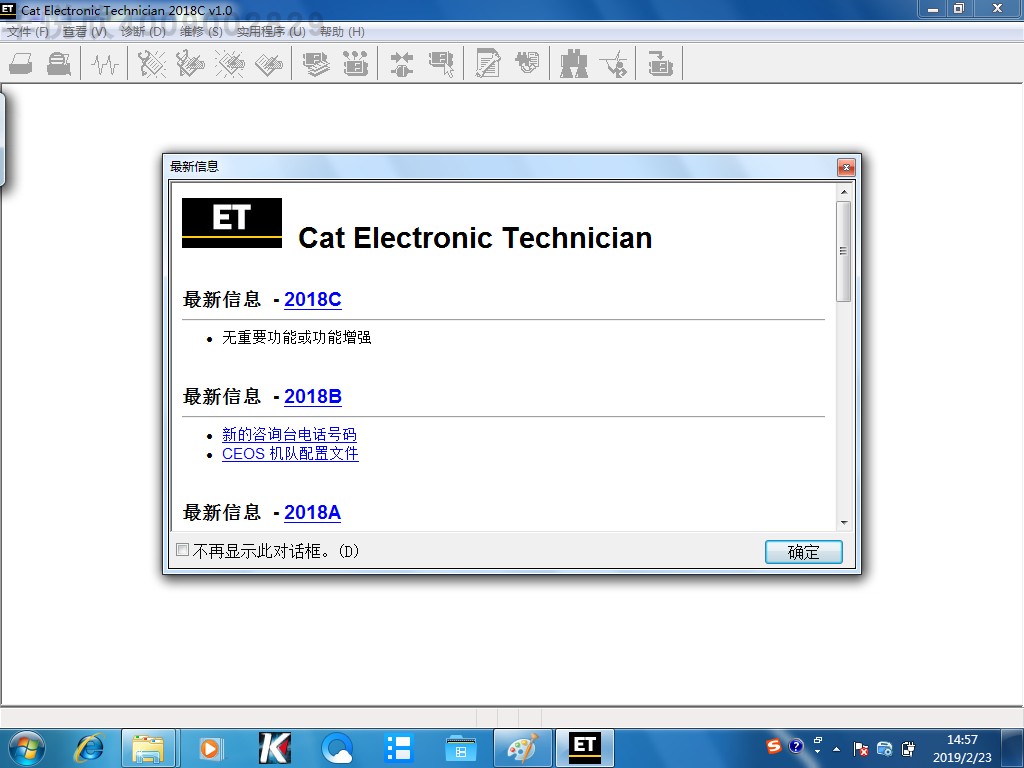Open WinFlash ECM download icon
1024x768 pixels.
point(660,64)
